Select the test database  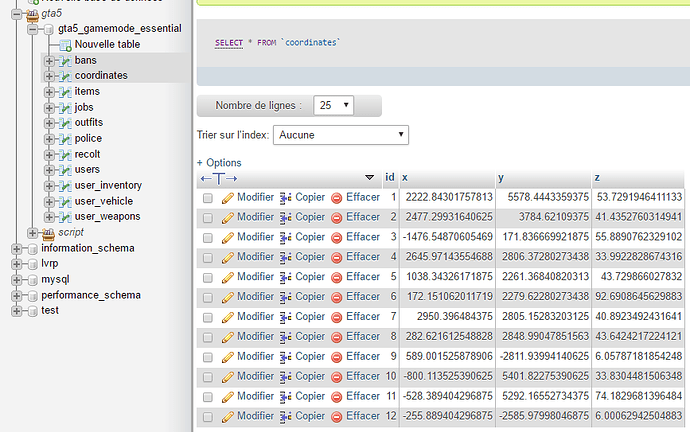pos(50,311)
